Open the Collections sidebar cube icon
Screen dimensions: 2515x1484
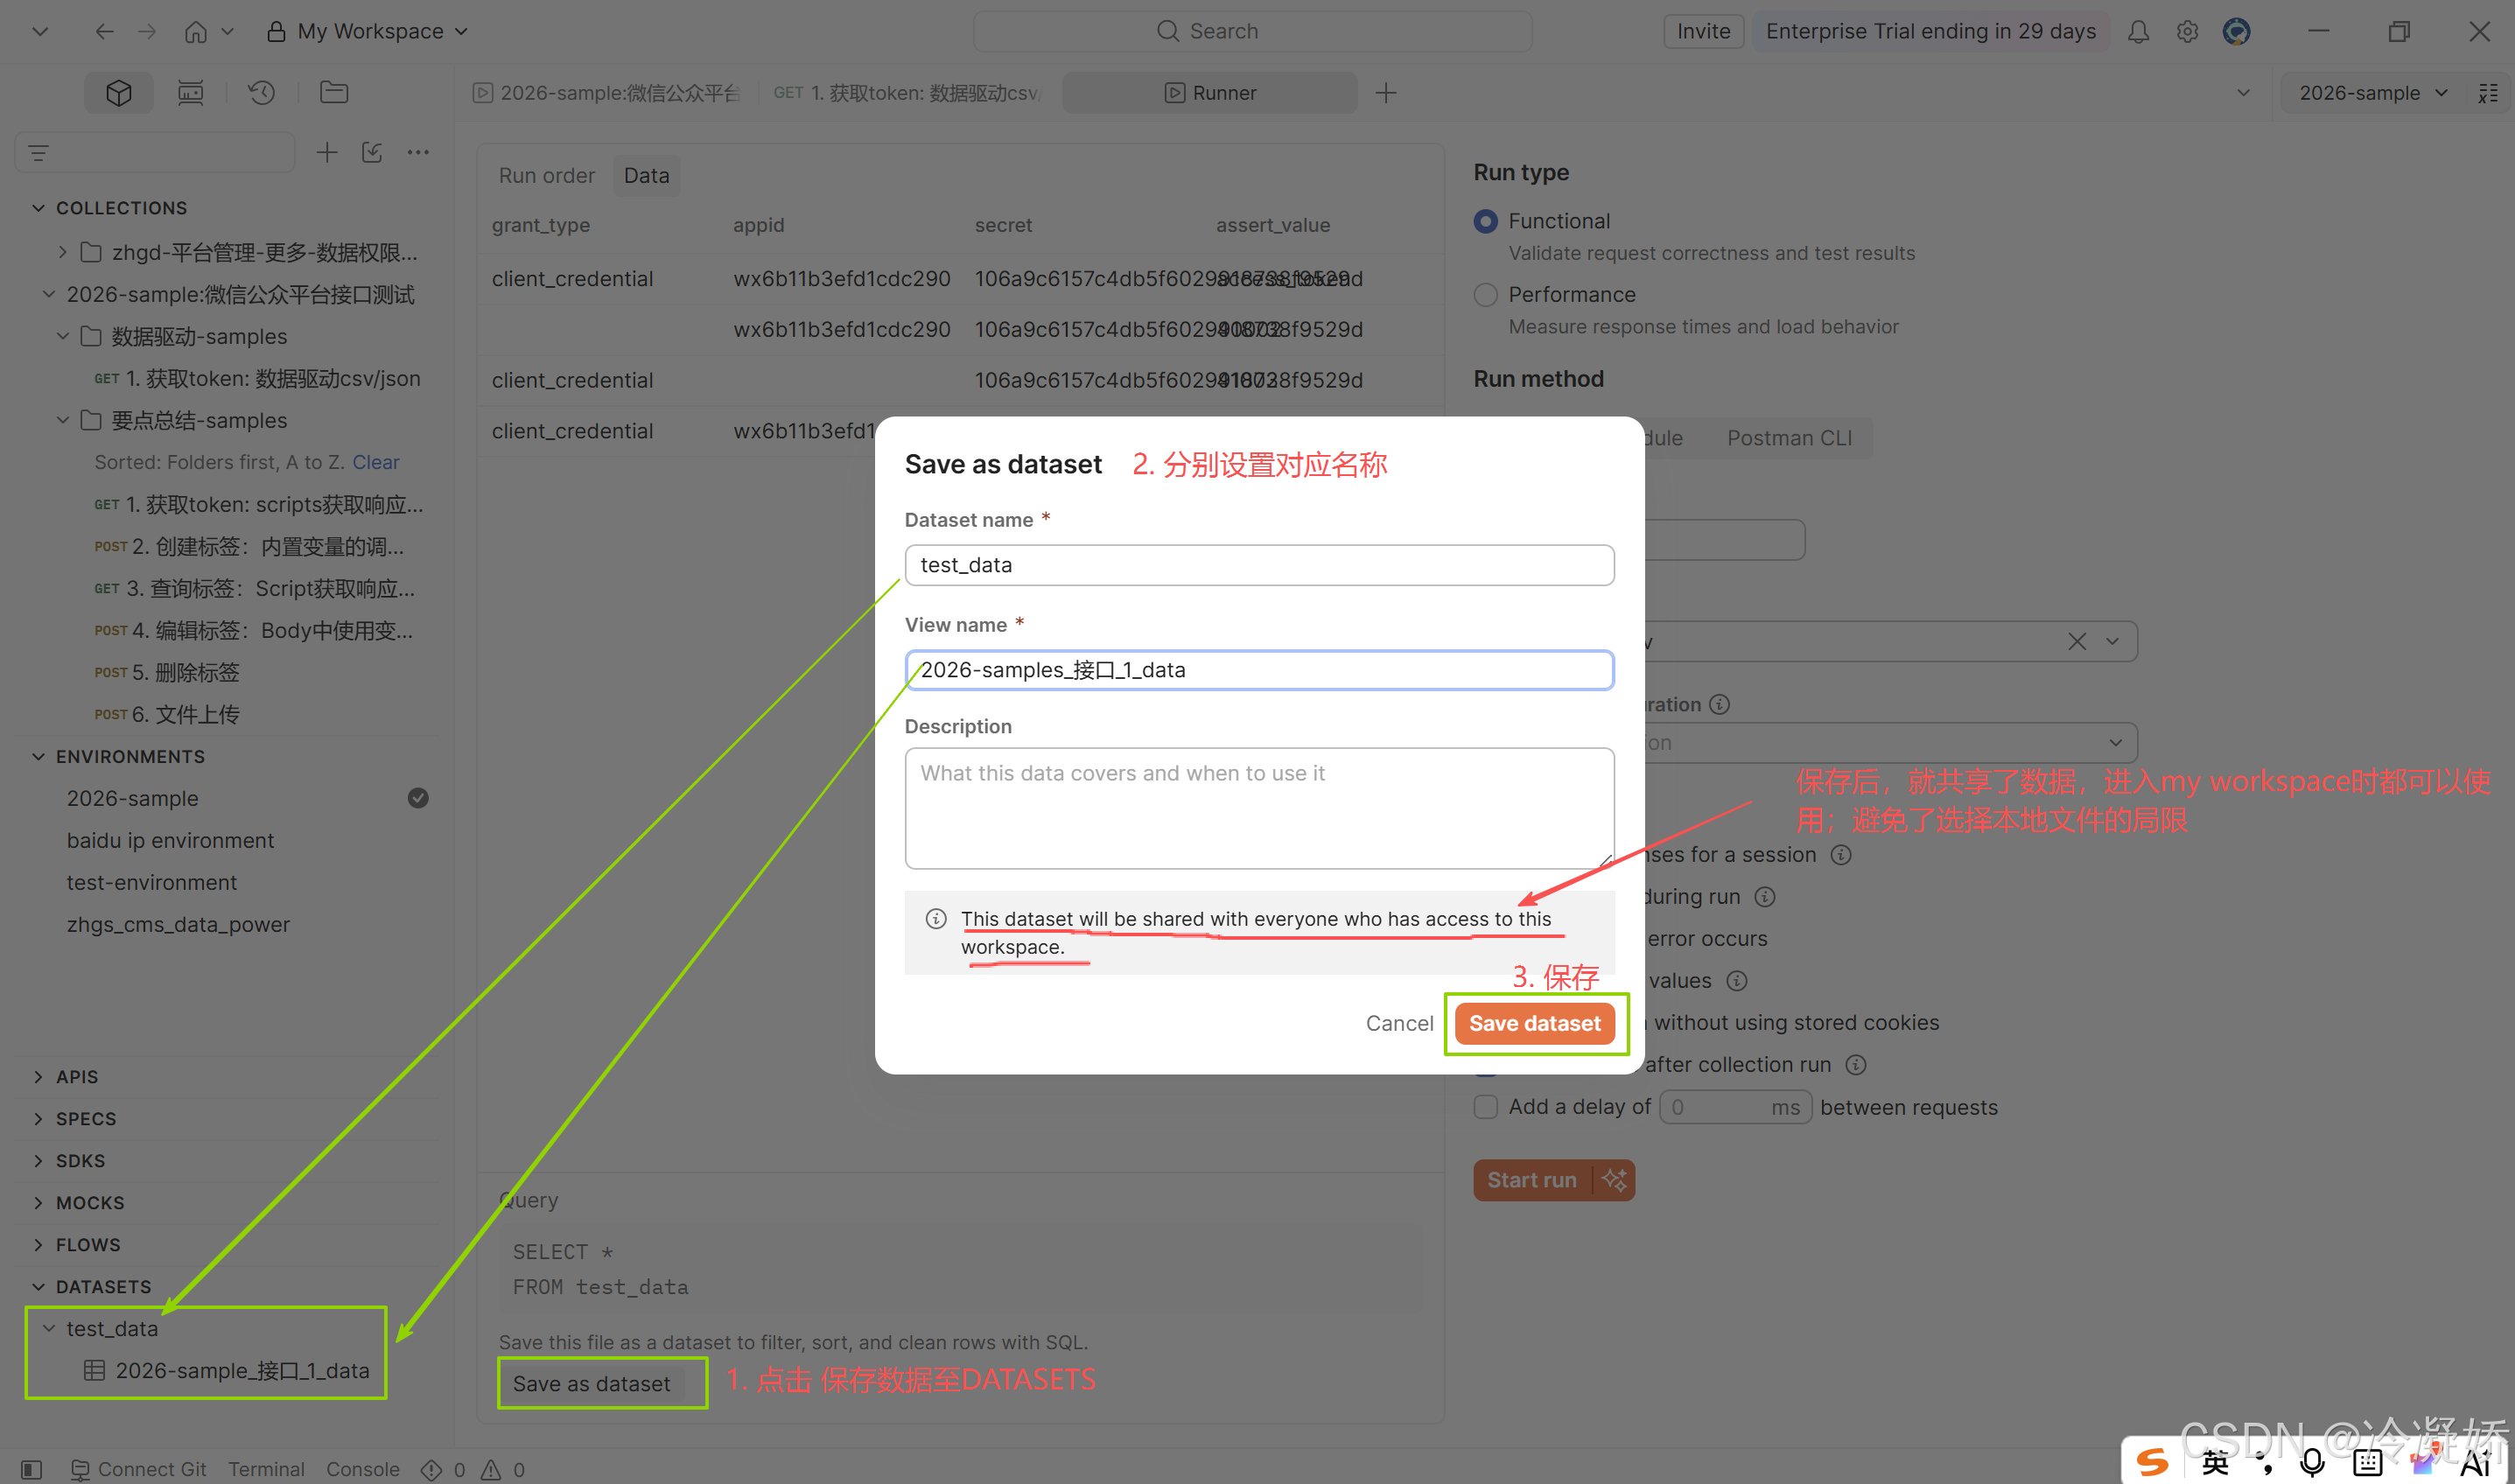(x=119, y=93)
